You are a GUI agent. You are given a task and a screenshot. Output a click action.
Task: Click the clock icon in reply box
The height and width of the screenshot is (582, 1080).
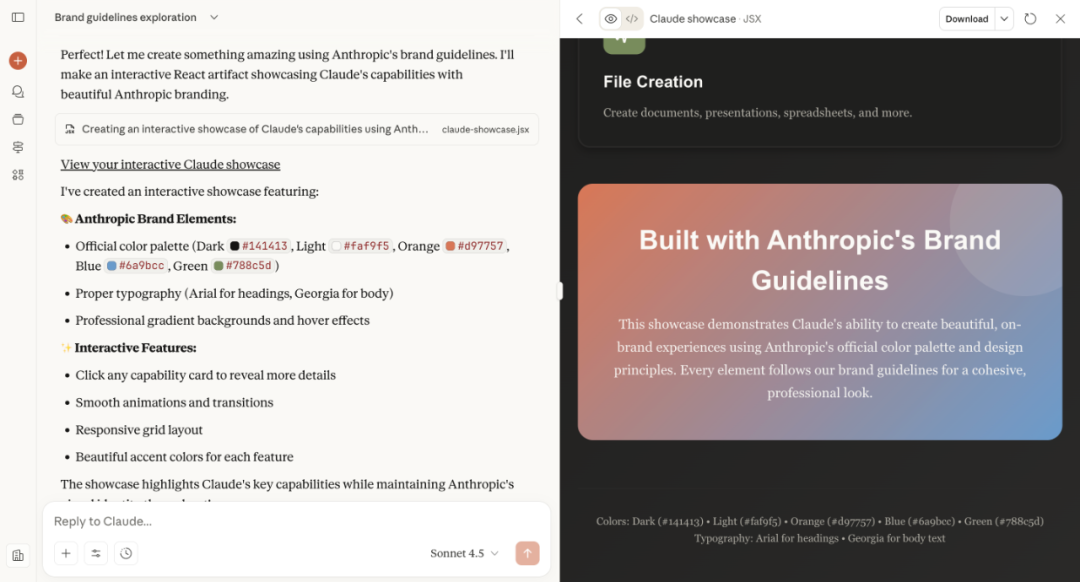pos(126,553)
